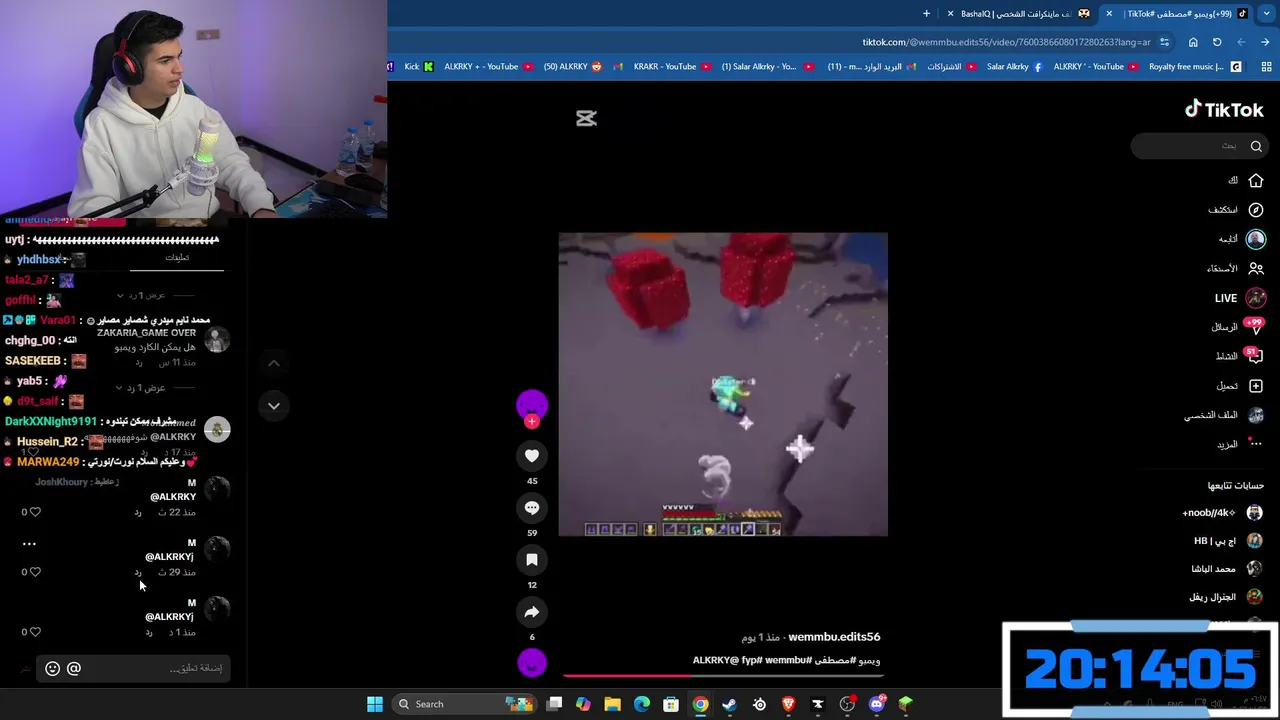Click the search magnifier icon in TikTok
The height and width of the screenshot is (720, 1280).
(1256, 146)
